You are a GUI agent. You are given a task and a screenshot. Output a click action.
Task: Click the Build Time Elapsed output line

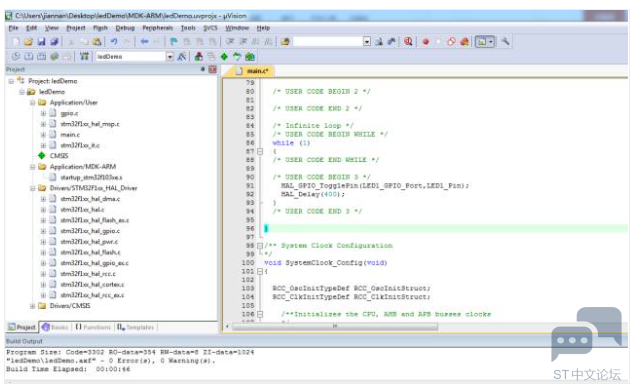click(68, 369)
